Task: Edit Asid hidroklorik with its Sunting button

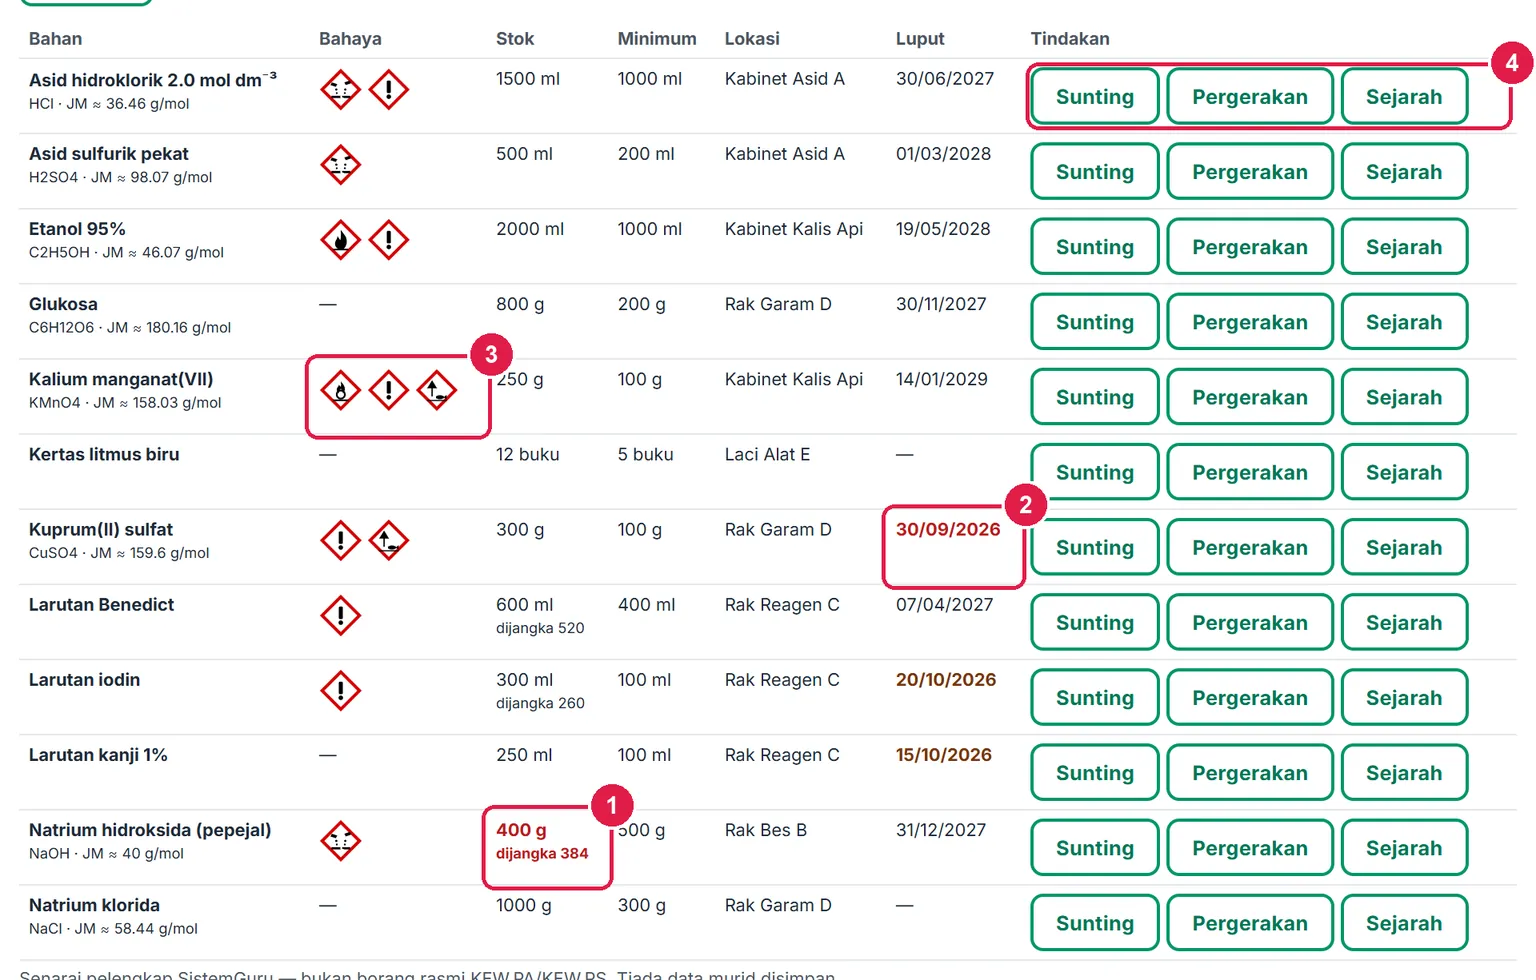Action: [1095, 97]
